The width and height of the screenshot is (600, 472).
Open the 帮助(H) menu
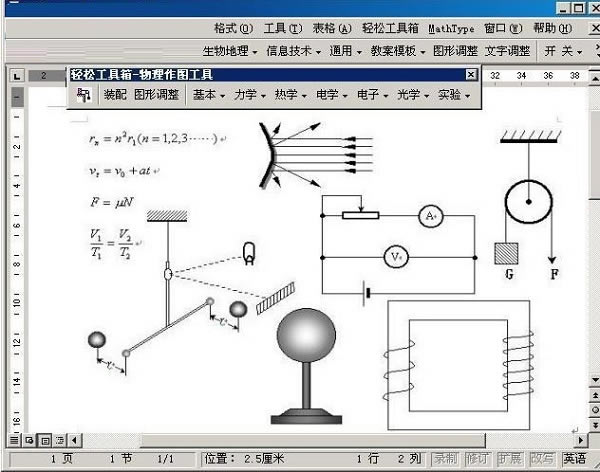point(553,28)
